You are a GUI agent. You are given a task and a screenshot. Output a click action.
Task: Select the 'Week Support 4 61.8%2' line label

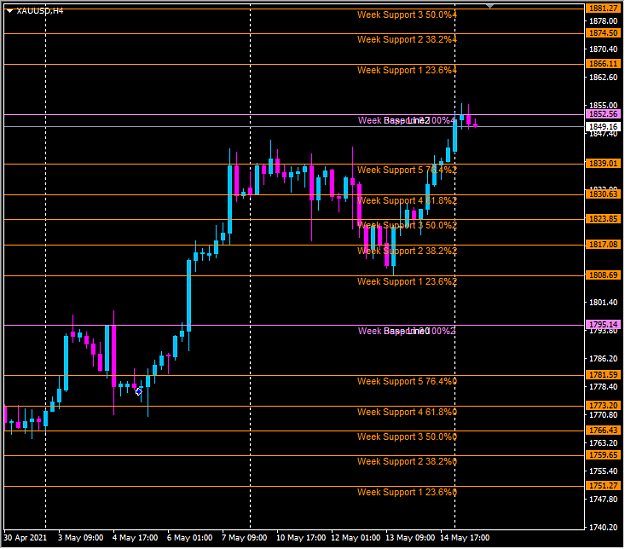tap(407, 201)
